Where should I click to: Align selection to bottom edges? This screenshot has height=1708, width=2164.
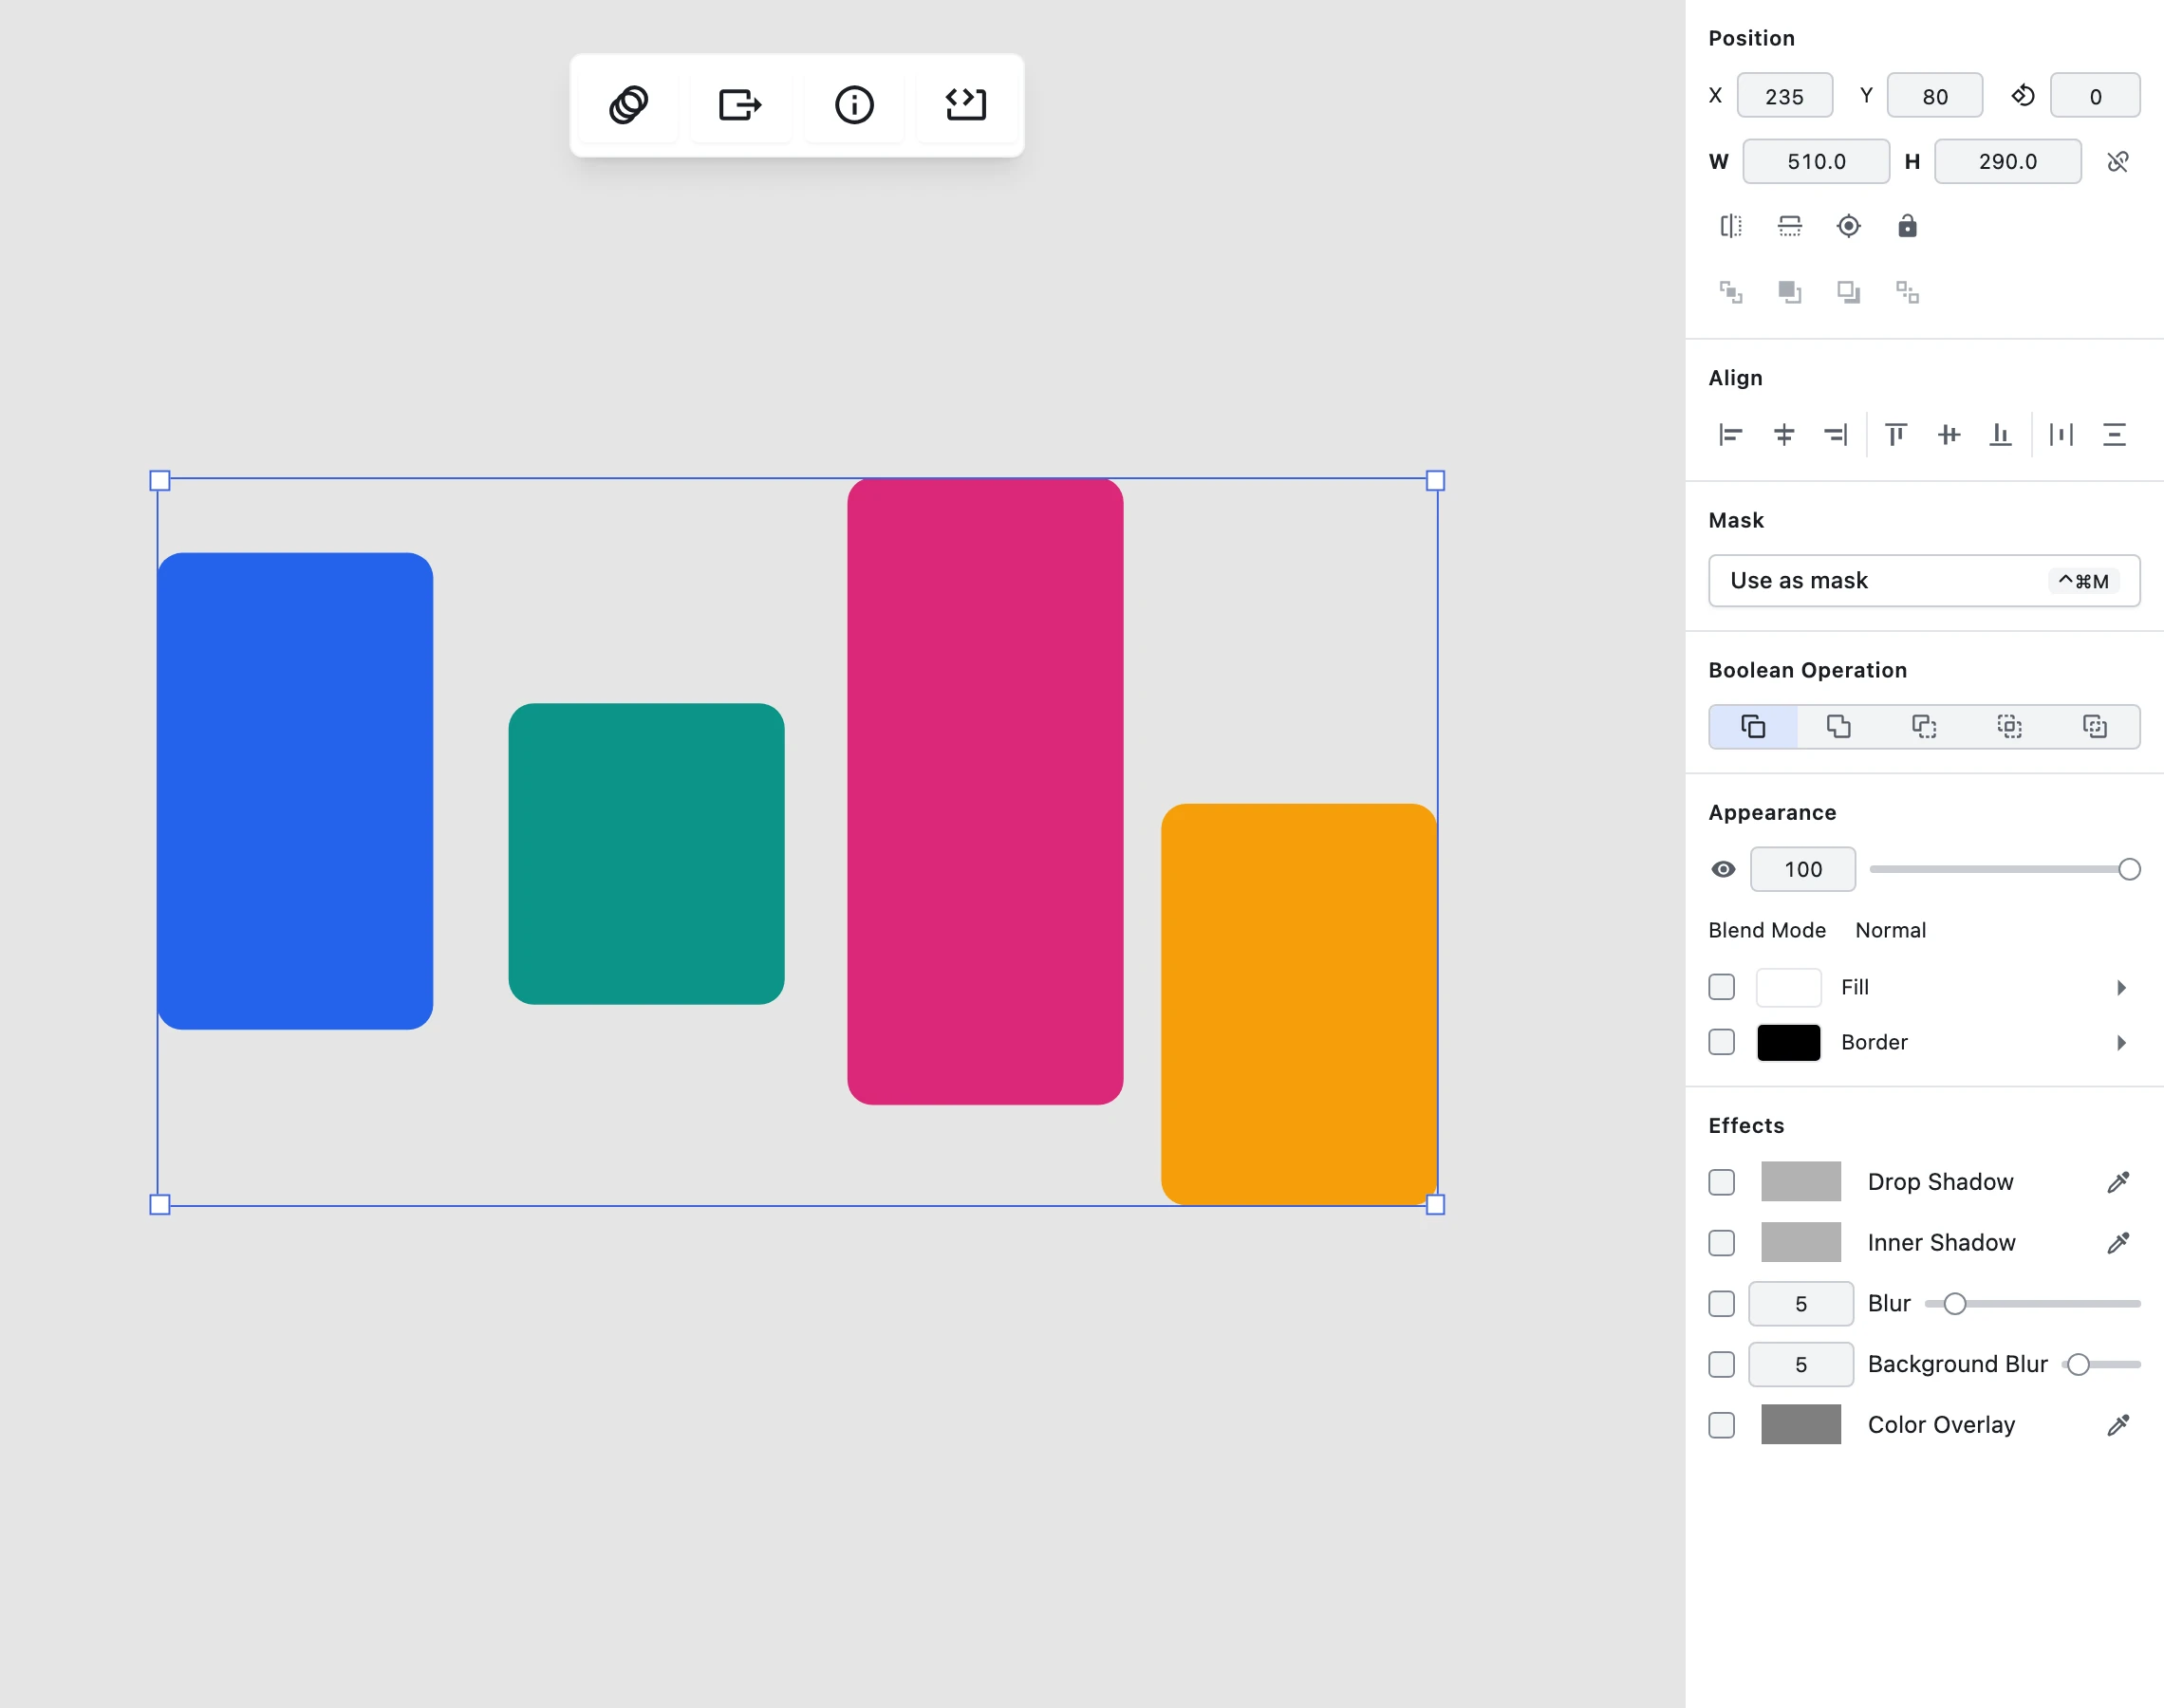(x=2001, y=435)
